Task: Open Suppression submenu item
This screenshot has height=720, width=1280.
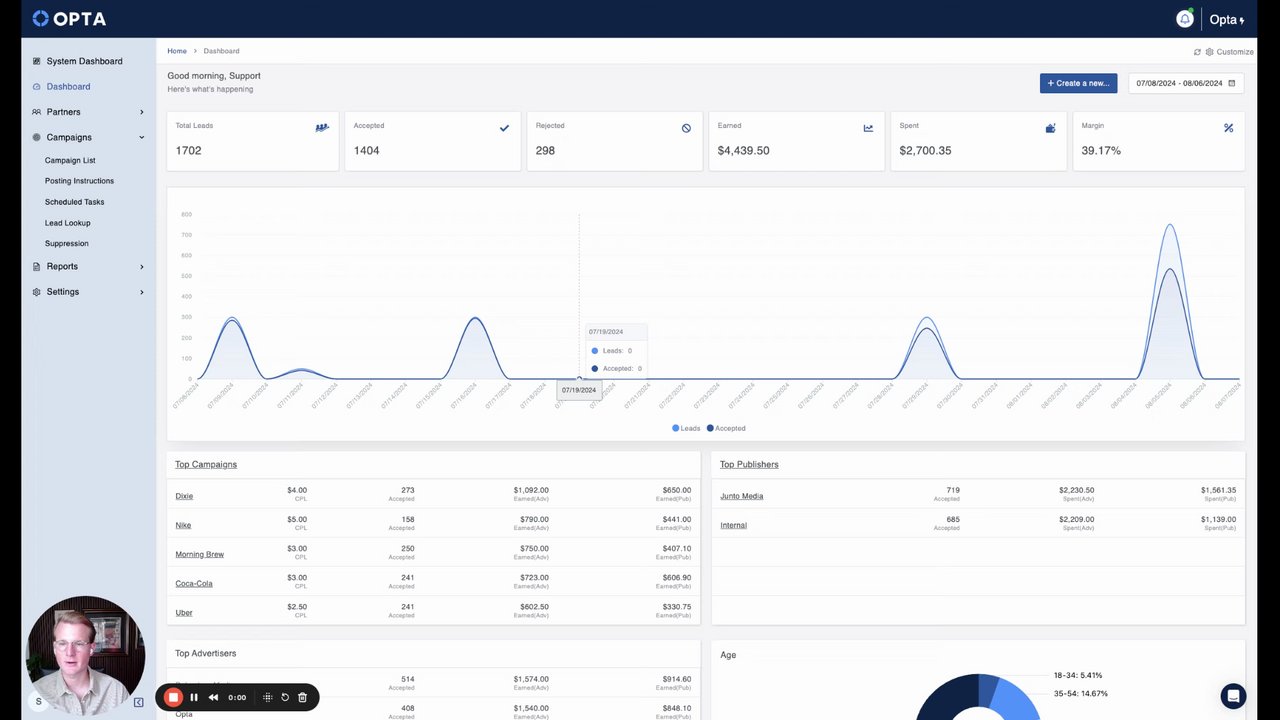Action: [66, 243]
